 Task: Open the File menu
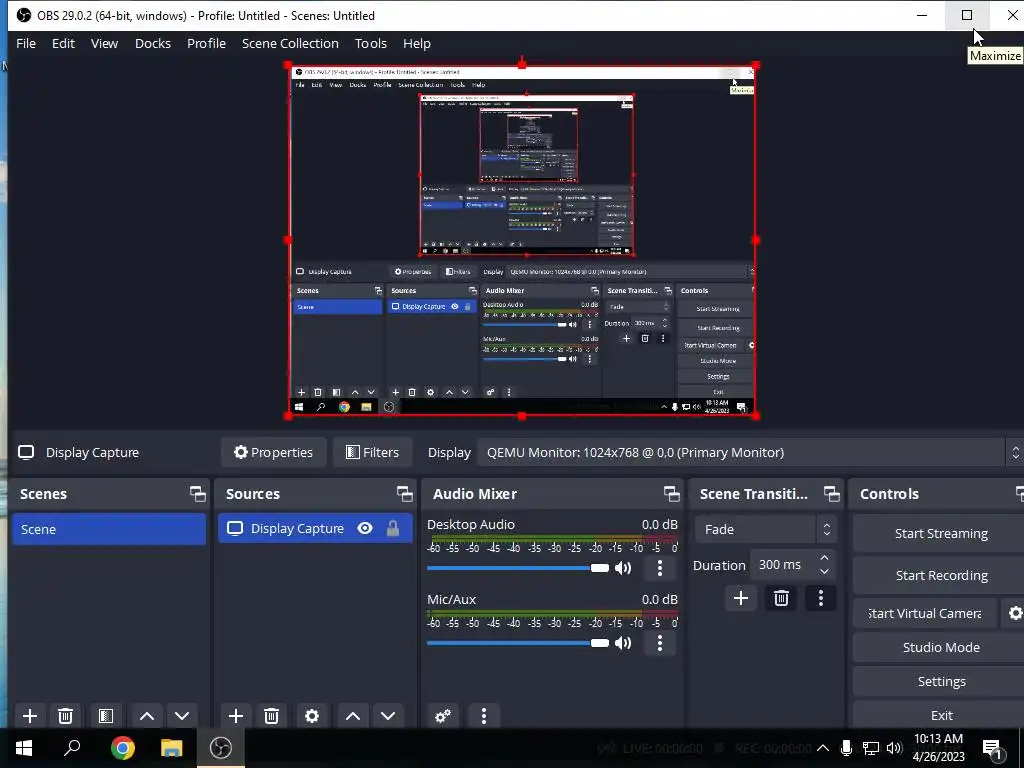(26, 43)
